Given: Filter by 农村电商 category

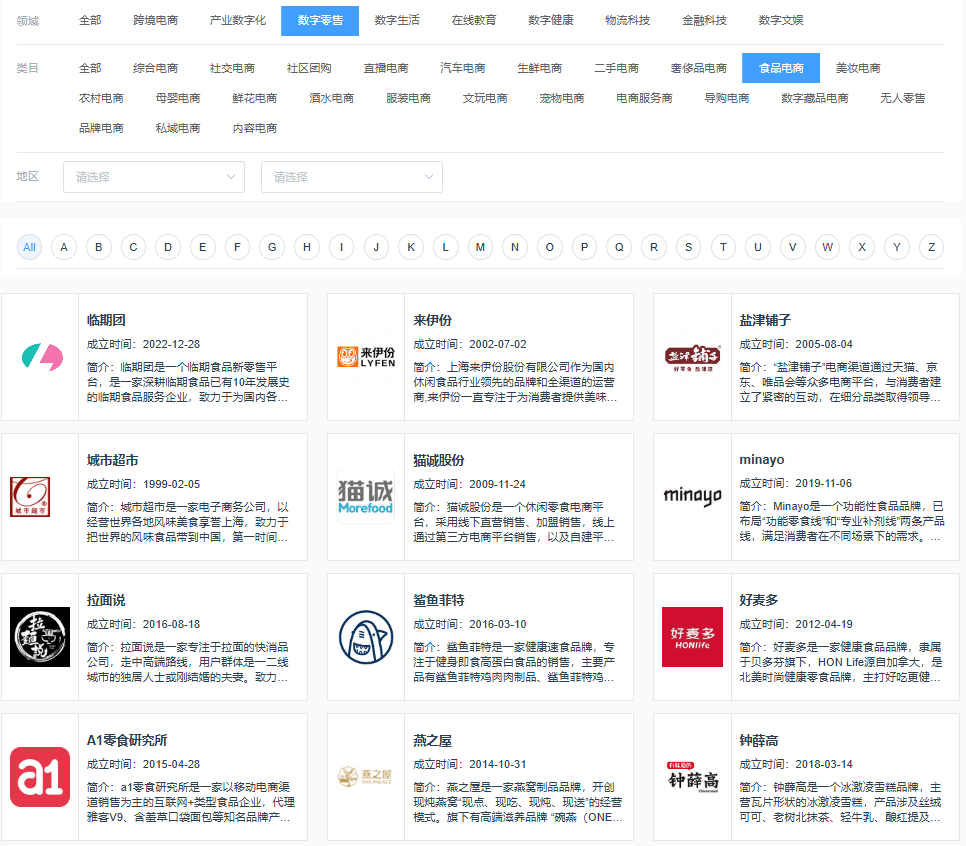Looking at the screenshot, I should pos(101,98).
